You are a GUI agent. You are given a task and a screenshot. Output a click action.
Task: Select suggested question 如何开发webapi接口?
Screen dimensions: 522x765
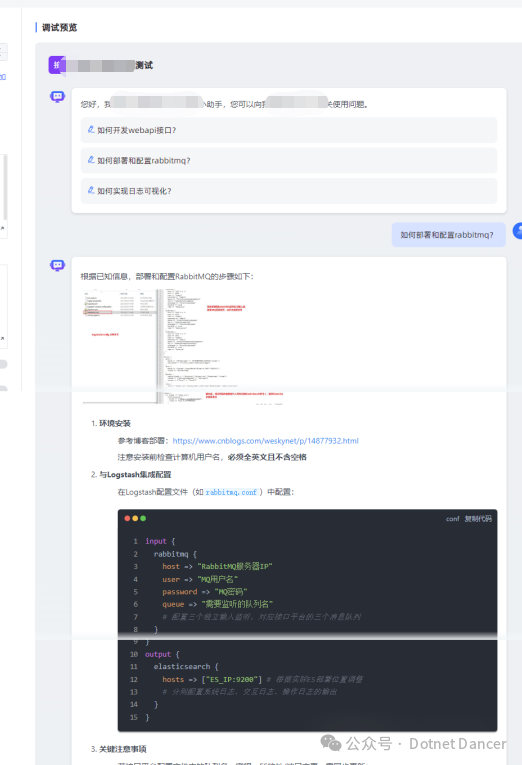289,130
